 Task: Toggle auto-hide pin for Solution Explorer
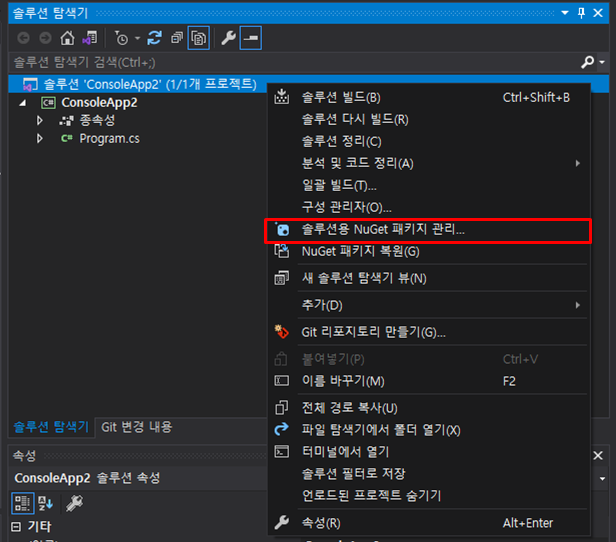click(581, 13)
